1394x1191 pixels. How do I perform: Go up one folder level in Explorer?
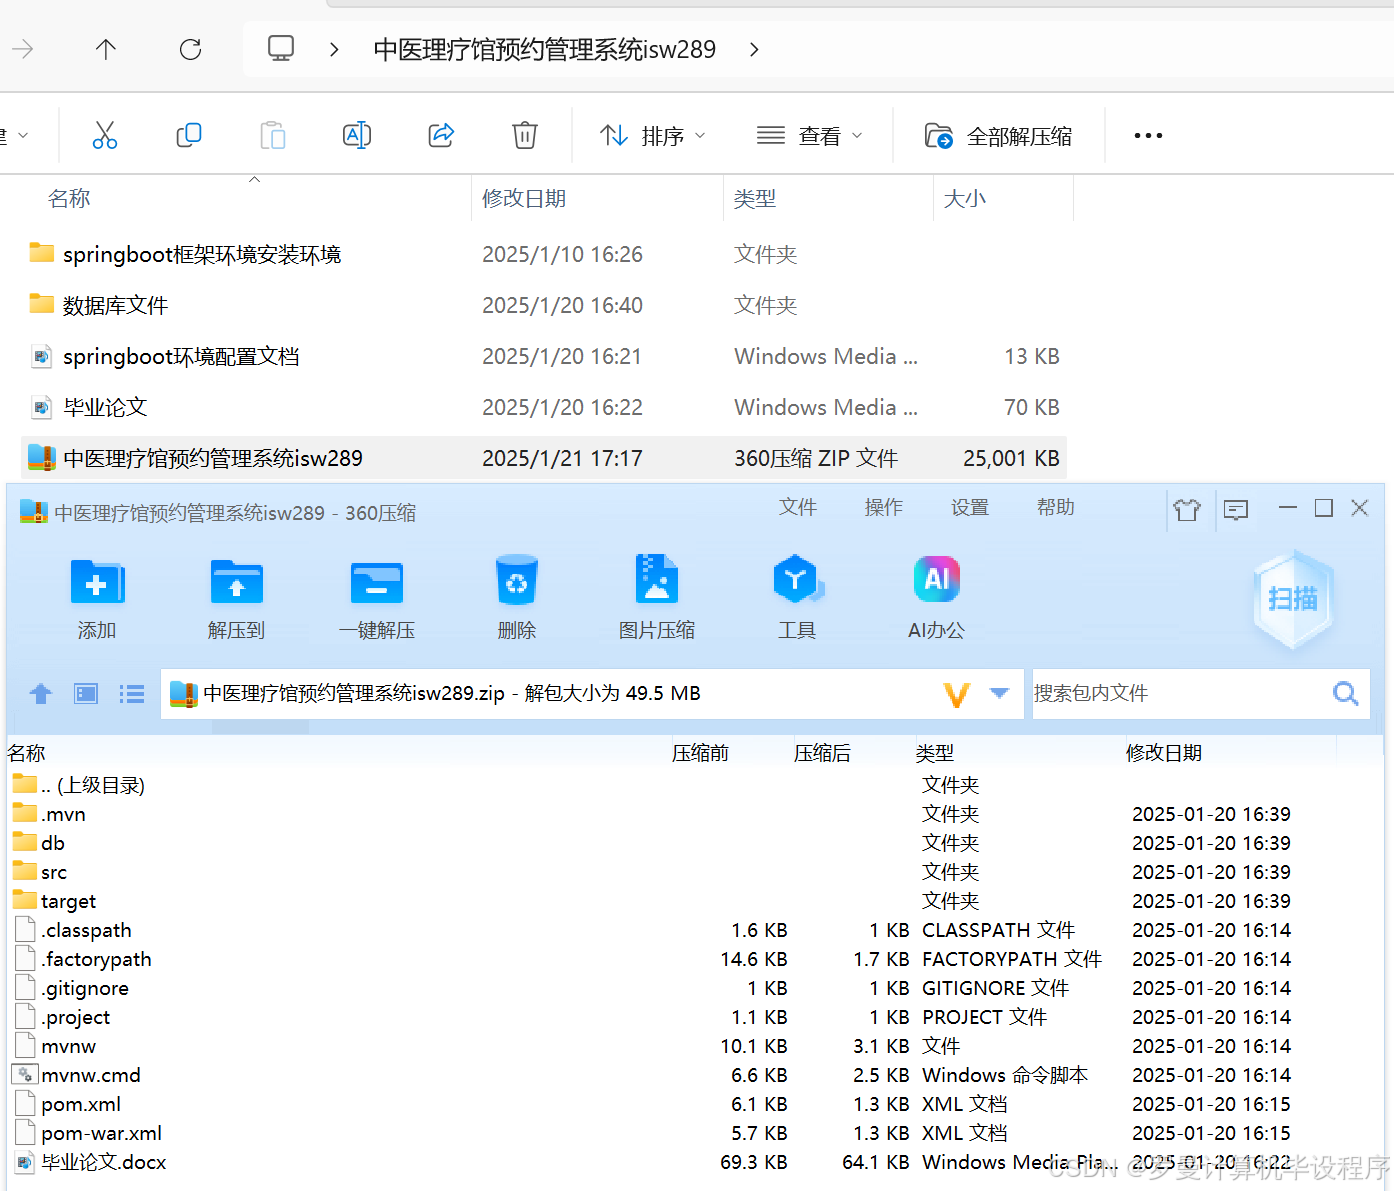[x=106, y=49]
